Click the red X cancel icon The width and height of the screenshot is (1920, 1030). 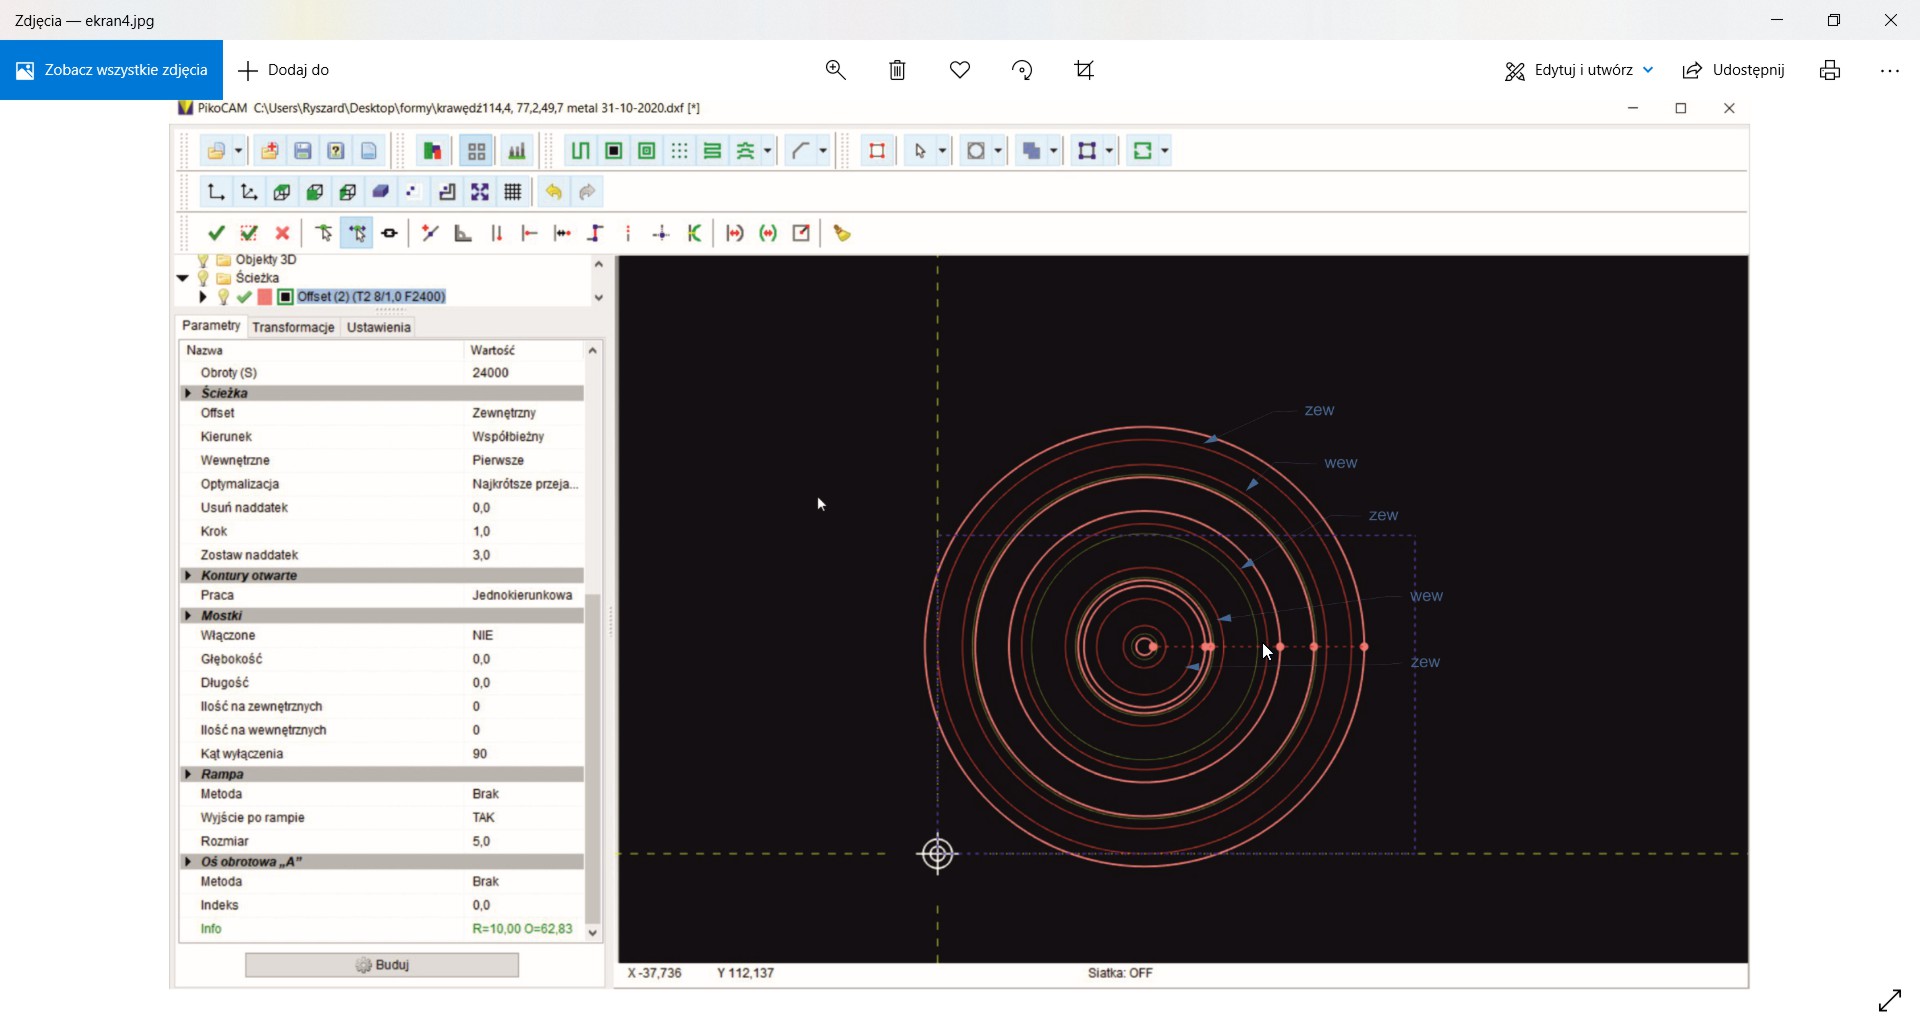pos(283,235)
